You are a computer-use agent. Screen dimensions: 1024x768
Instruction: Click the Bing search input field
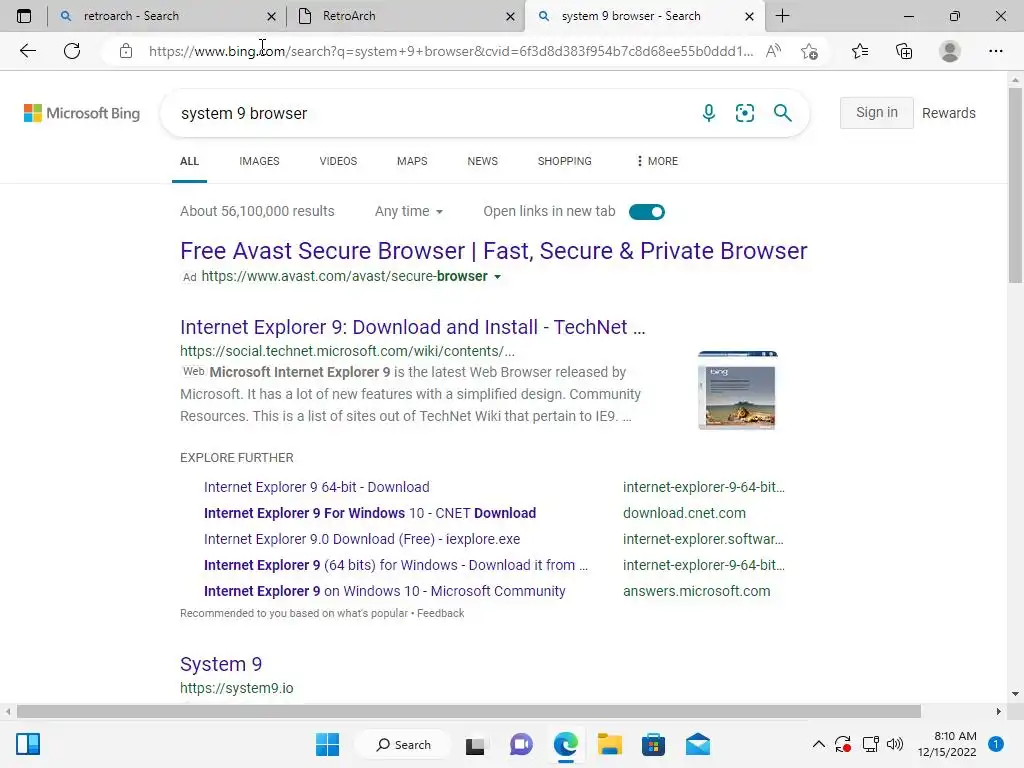point(431,113)
